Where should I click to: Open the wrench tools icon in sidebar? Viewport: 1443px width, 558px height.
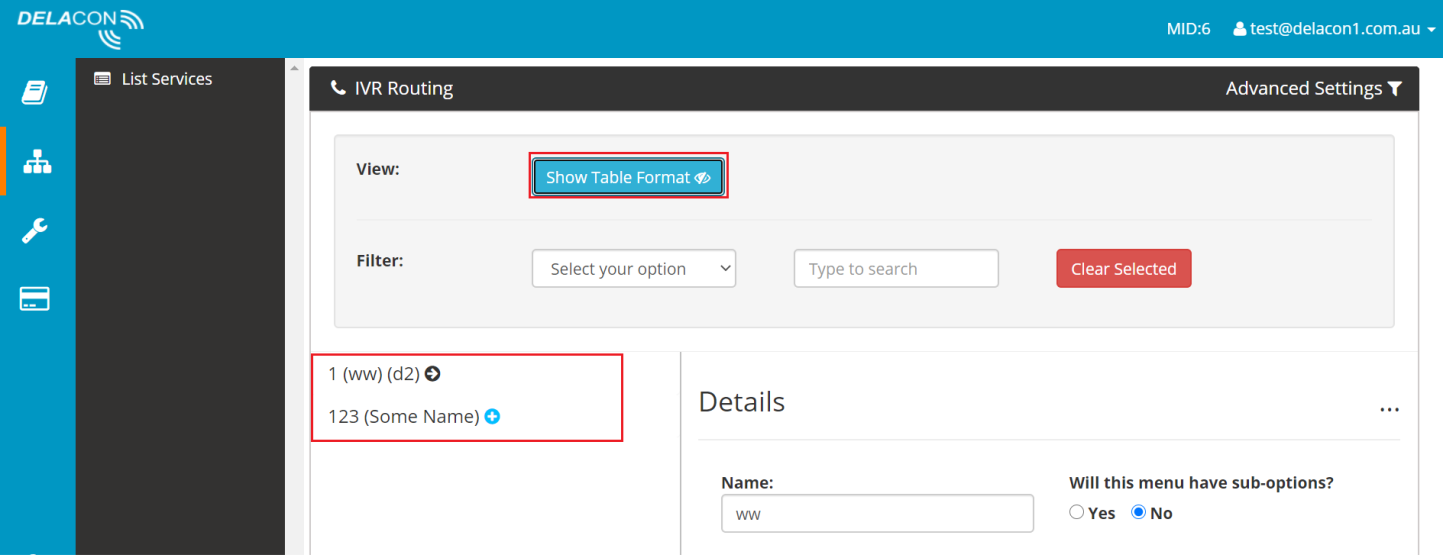pos(35,230)
